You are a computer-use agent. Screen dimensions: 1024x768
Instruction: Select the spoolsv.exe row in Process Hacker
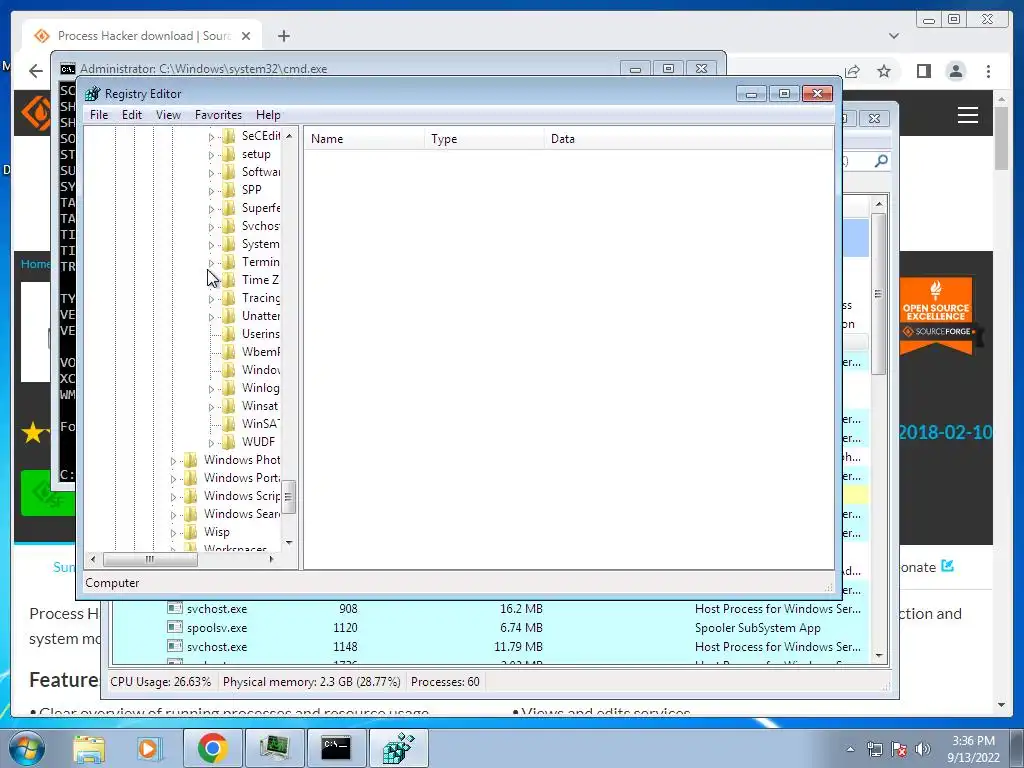pyautogui.click(x=490, y=628)
